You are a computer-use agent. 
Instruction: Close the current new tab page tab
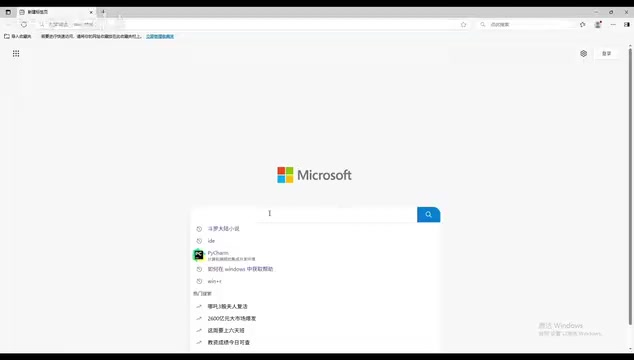(x=91, y=12)
